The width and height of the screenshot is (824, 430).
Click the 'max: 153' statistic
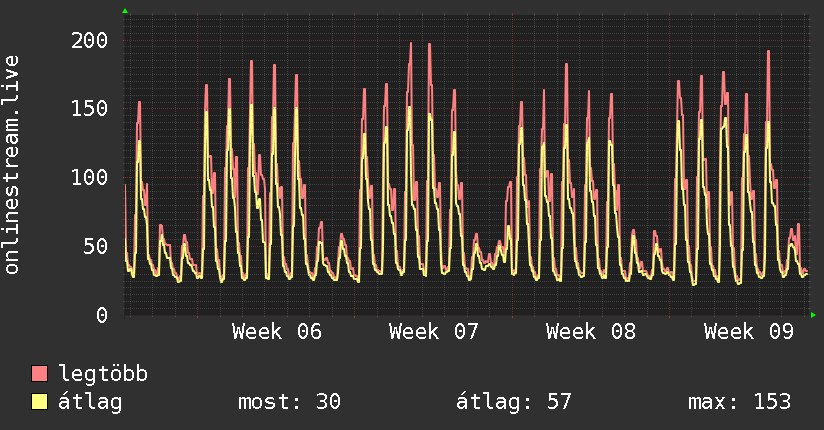point(739,402)
